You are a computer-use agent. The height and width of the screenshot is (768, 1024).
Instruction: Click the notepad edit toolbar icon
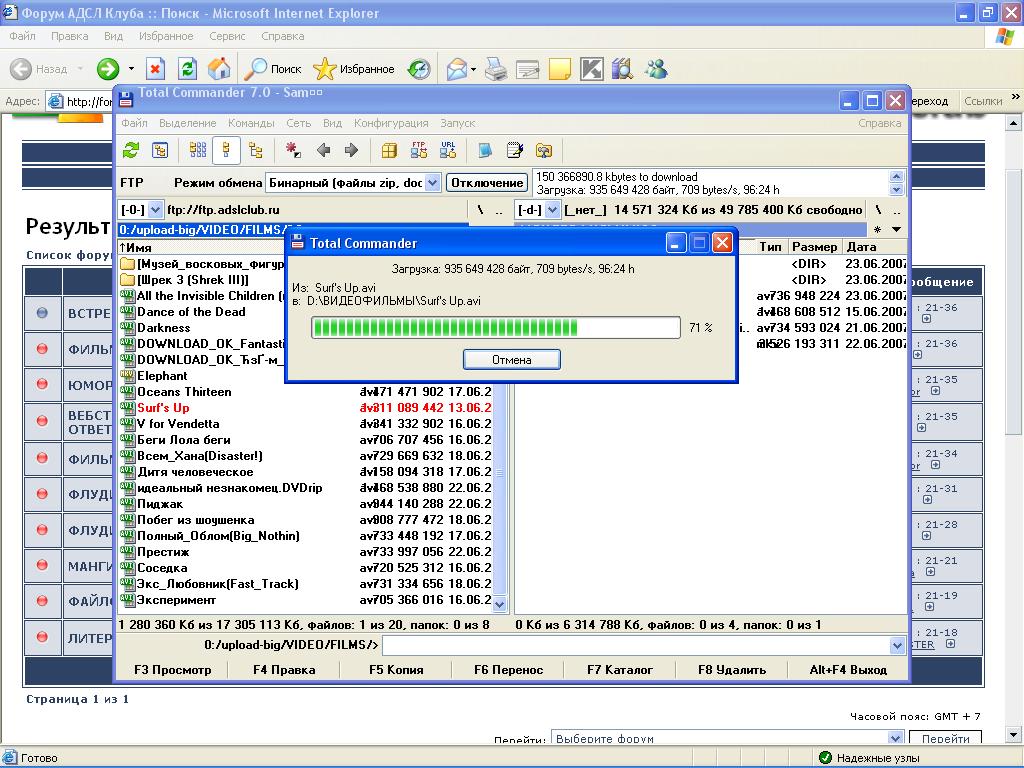515,151
